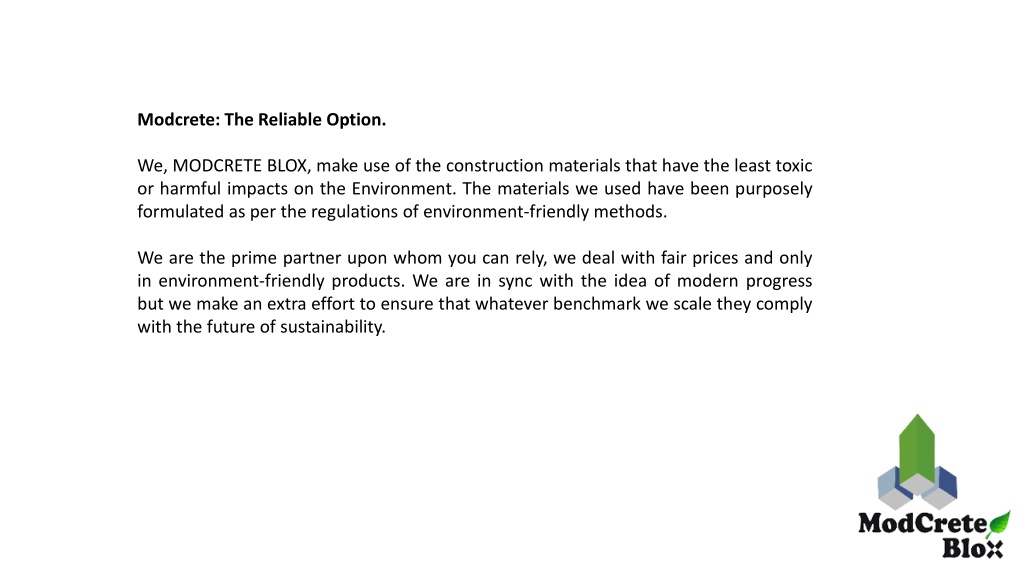
Task: Click the words 'MODCRETE BLOX' in first paragraph
Action: pyautogui.click(x=240, y=166)
